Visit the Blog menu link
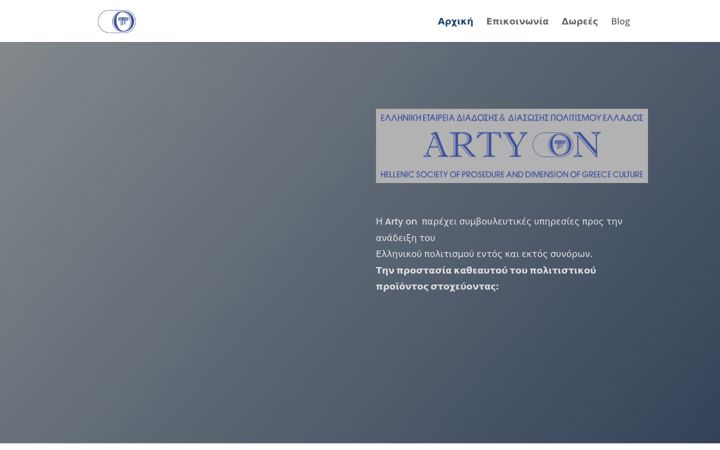The width and height of the screenshot is (720, 450). pyautogui.click(x=620, y=21)
